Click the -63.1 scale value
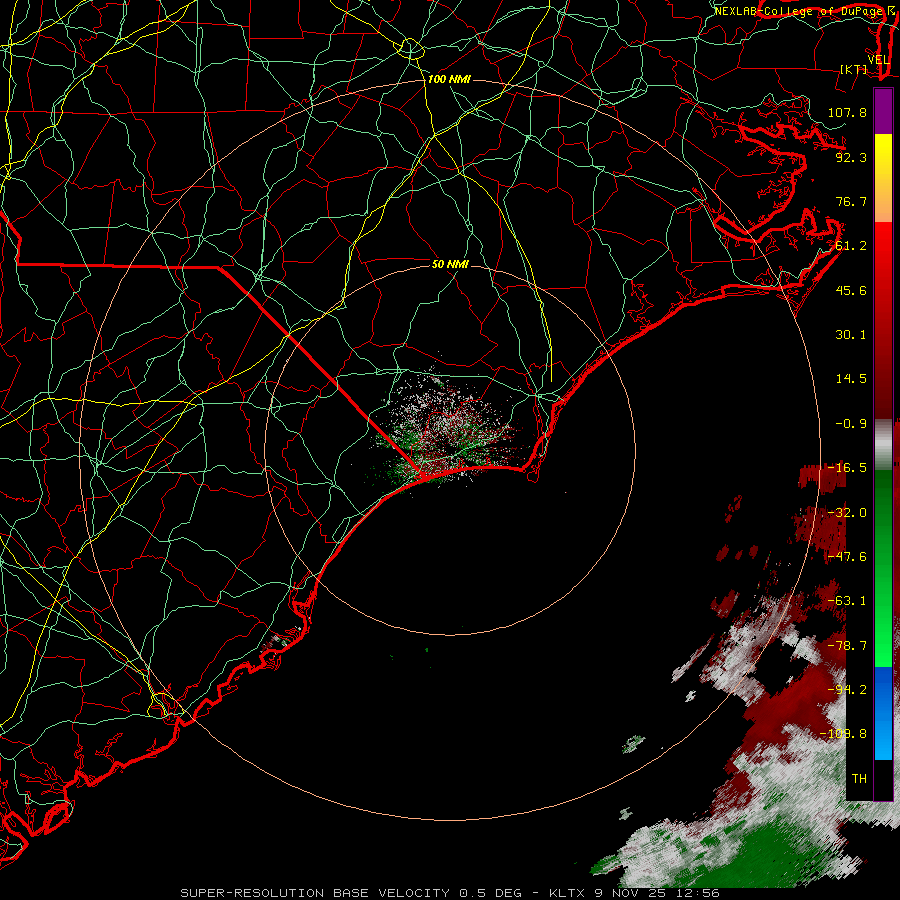Viewport: 900px width, 900px height. tap(847, 601)
